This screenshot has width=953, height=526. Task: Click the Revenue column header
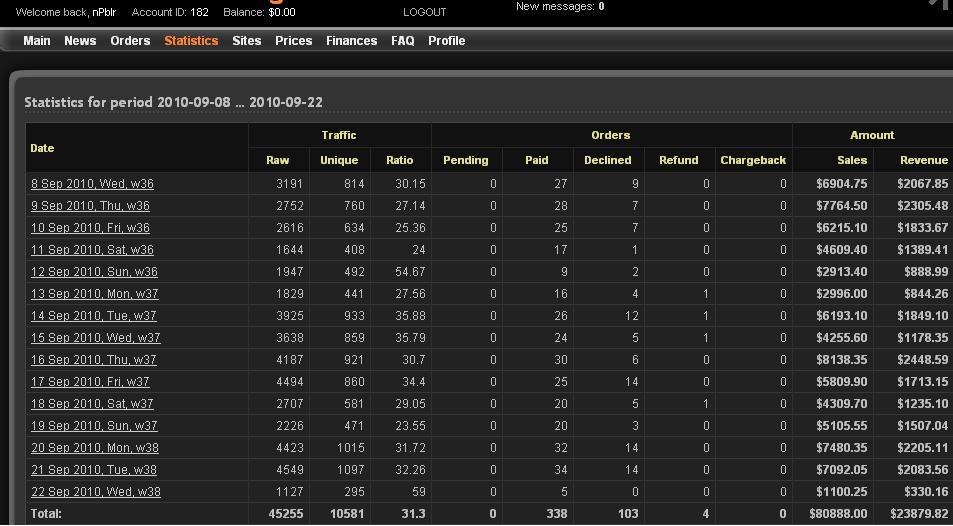point(924,160)
